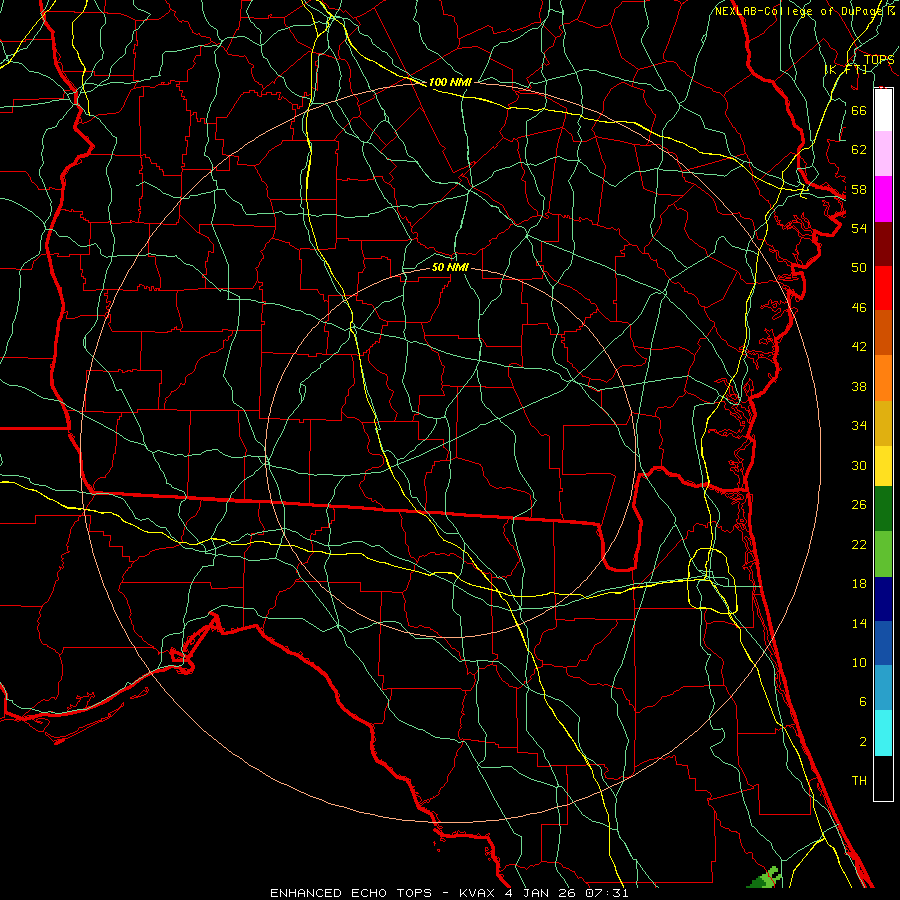This screenshot has height=900, width=900.
Task: Click the light pink legend swatch
Action: 883,154
